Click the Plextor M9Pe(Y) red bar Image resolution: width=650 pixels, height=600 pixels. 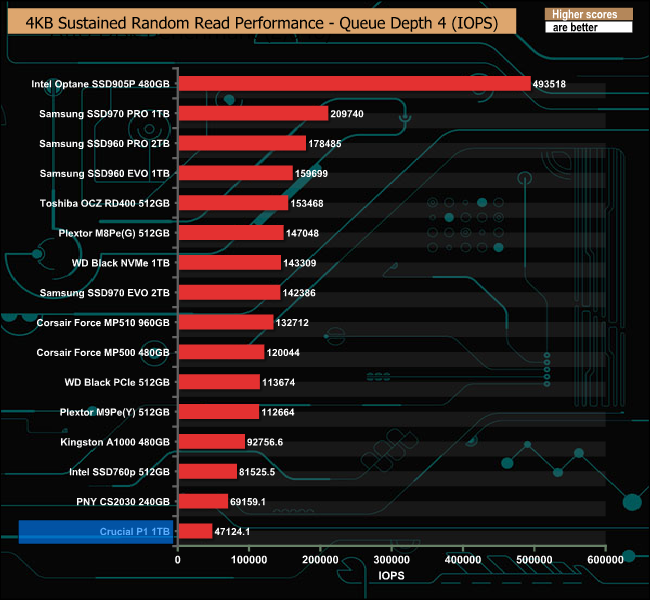click(x=219, y=412)
